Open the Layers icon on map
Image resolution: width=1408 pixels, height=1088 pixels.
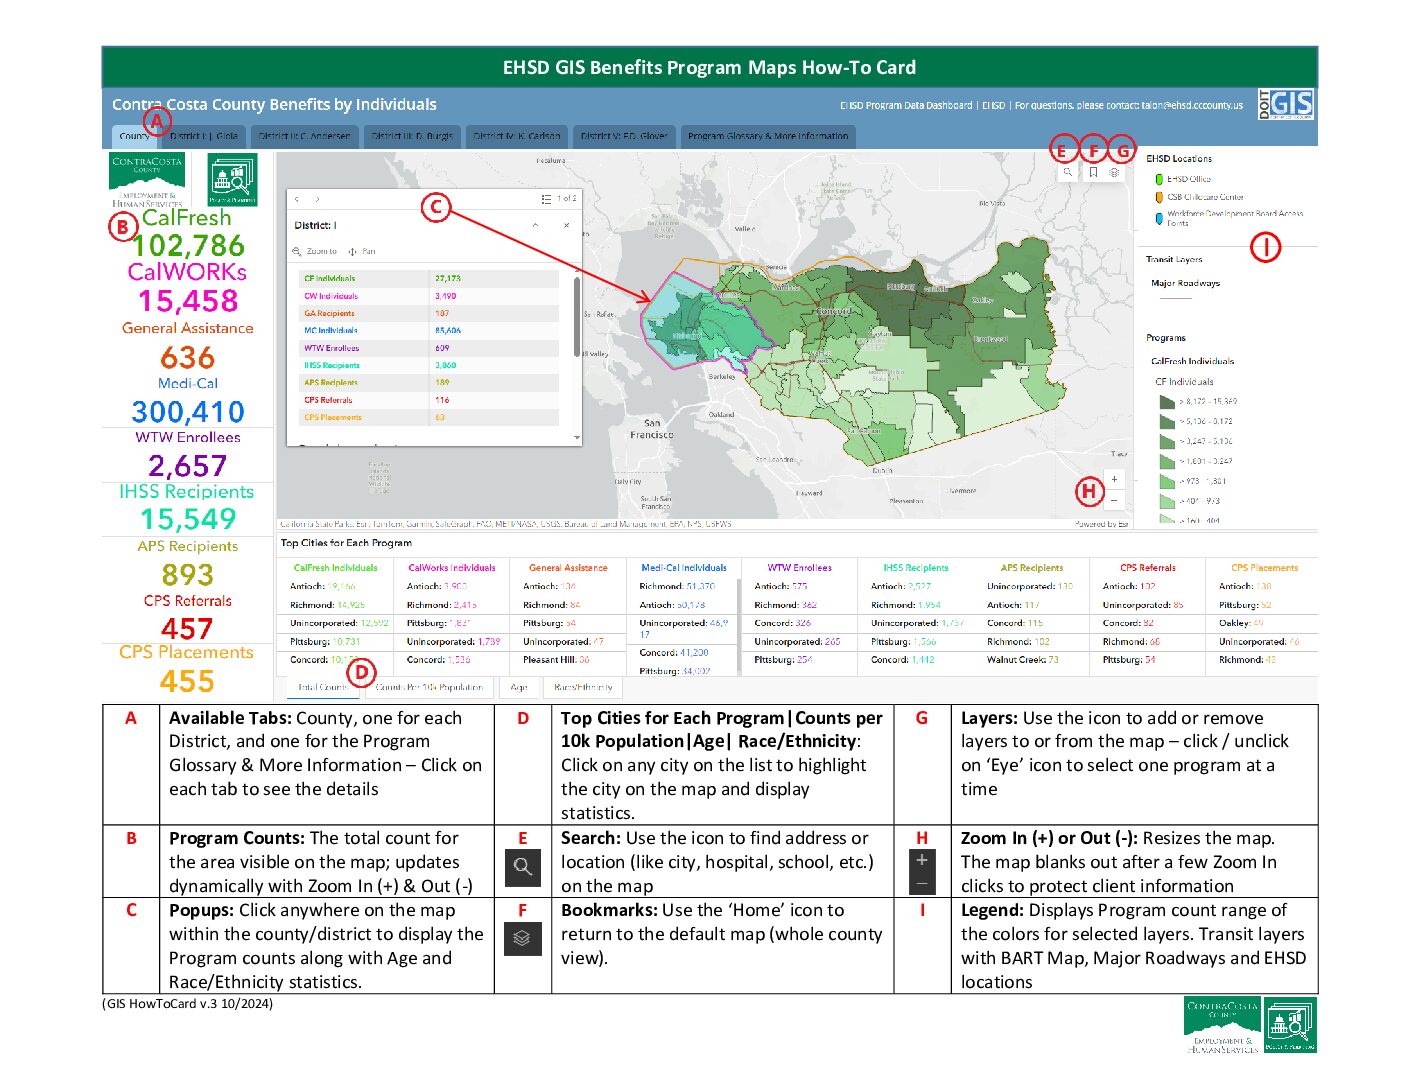1115,172
